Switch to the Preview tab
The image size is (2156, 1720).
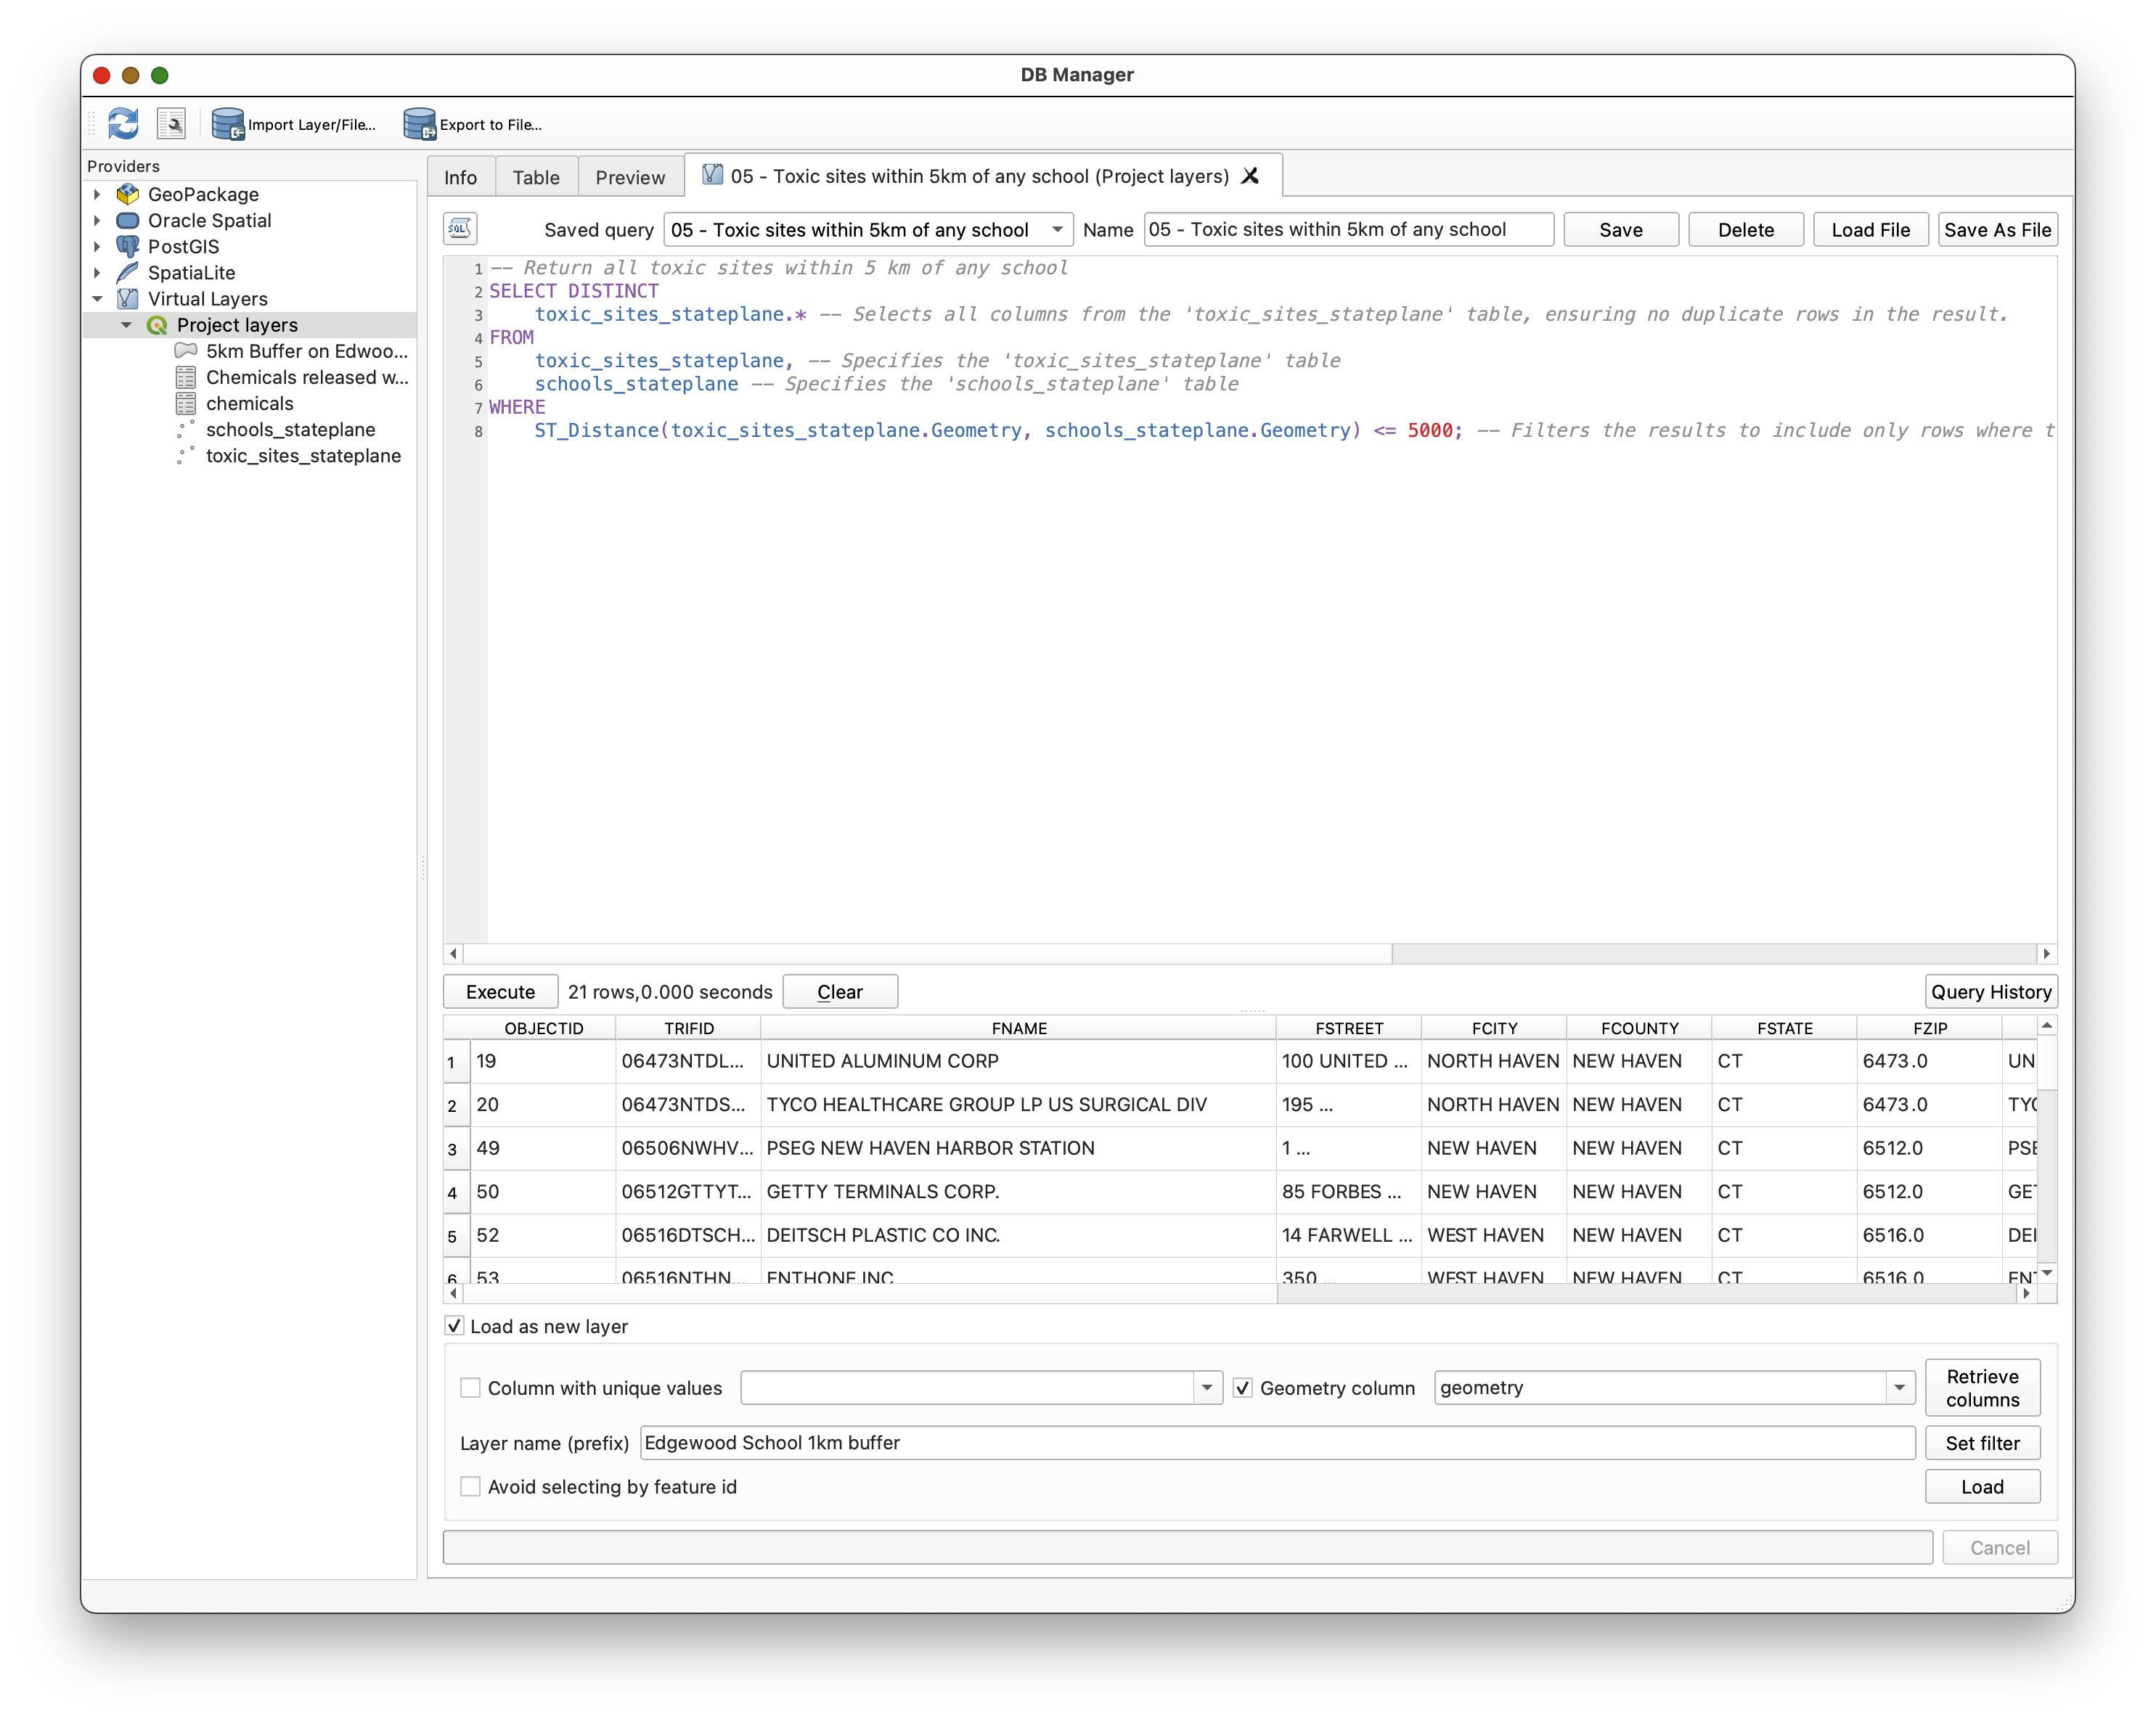coord(630,177)
